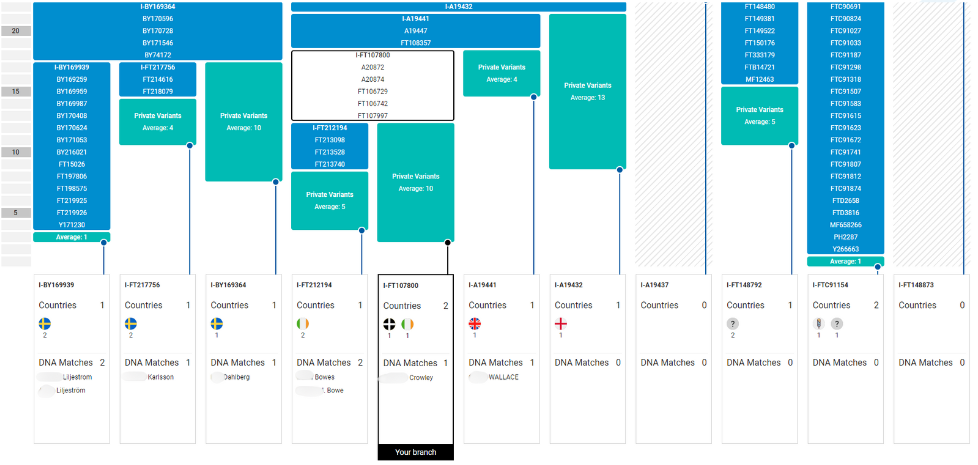Click the I-FT212194 block header

pyautogui.click(x=329, y=128)
